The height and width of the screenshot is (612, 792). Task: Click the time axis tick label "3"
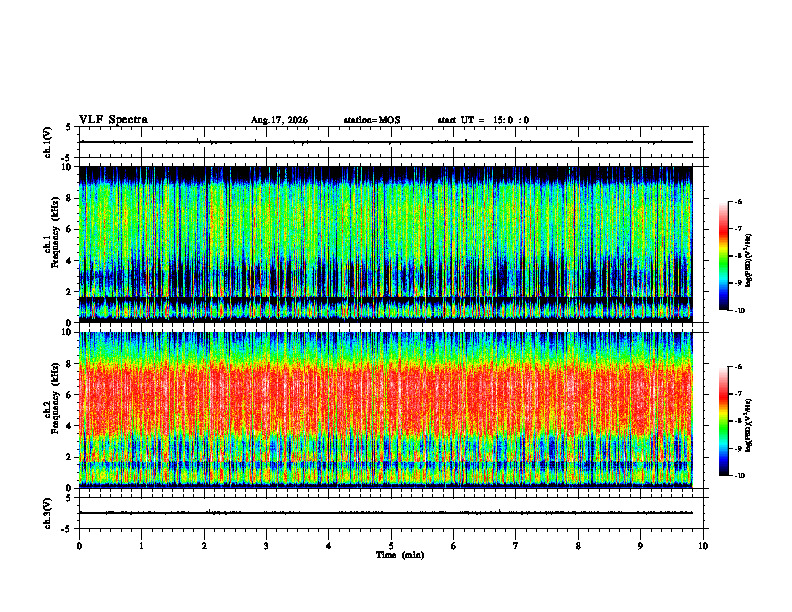pyautogui.click(x=266, y=546)
